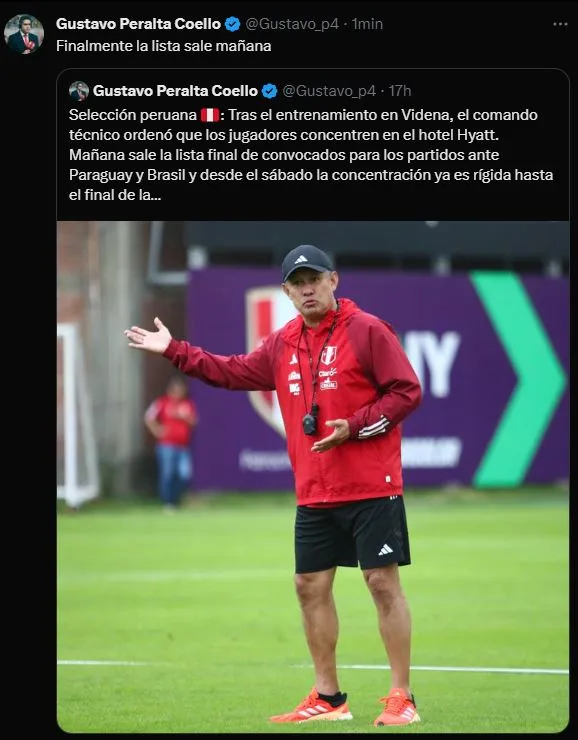Click the green chevron on the purple banner in the photo
This screenshot has width=578, height=740.
pos(519,379)
